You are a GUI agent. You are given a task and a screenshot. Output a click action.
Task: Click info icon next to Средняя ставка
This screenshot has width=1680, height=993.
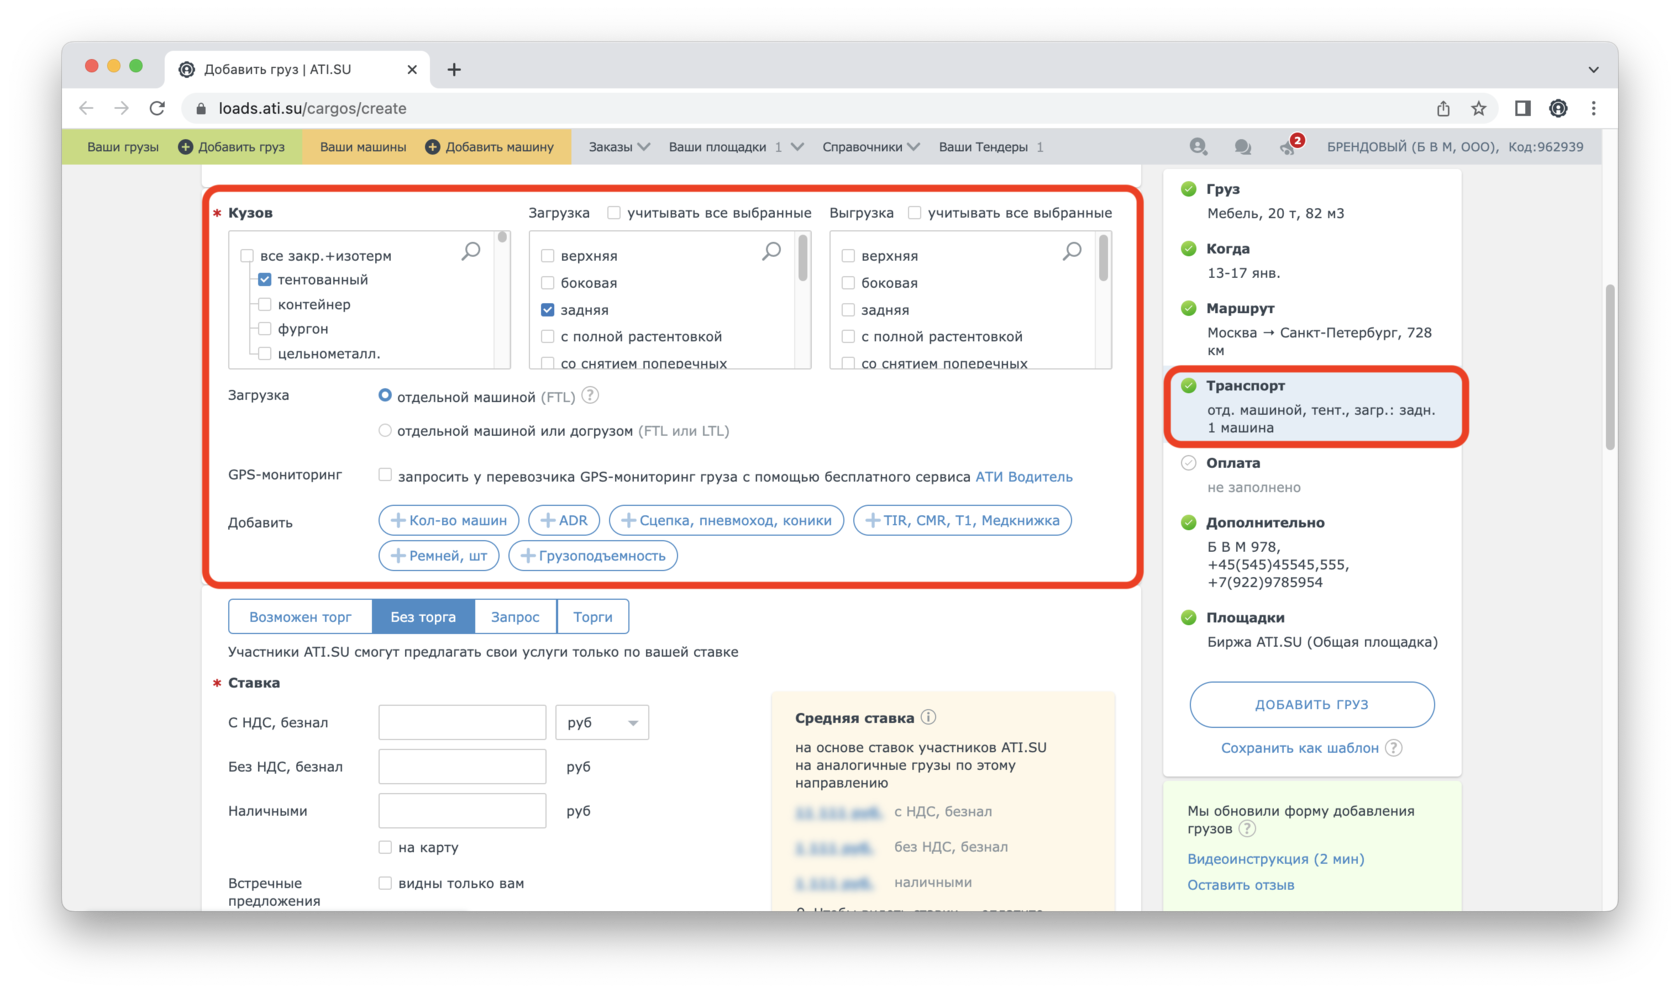(x=928, y=717)
